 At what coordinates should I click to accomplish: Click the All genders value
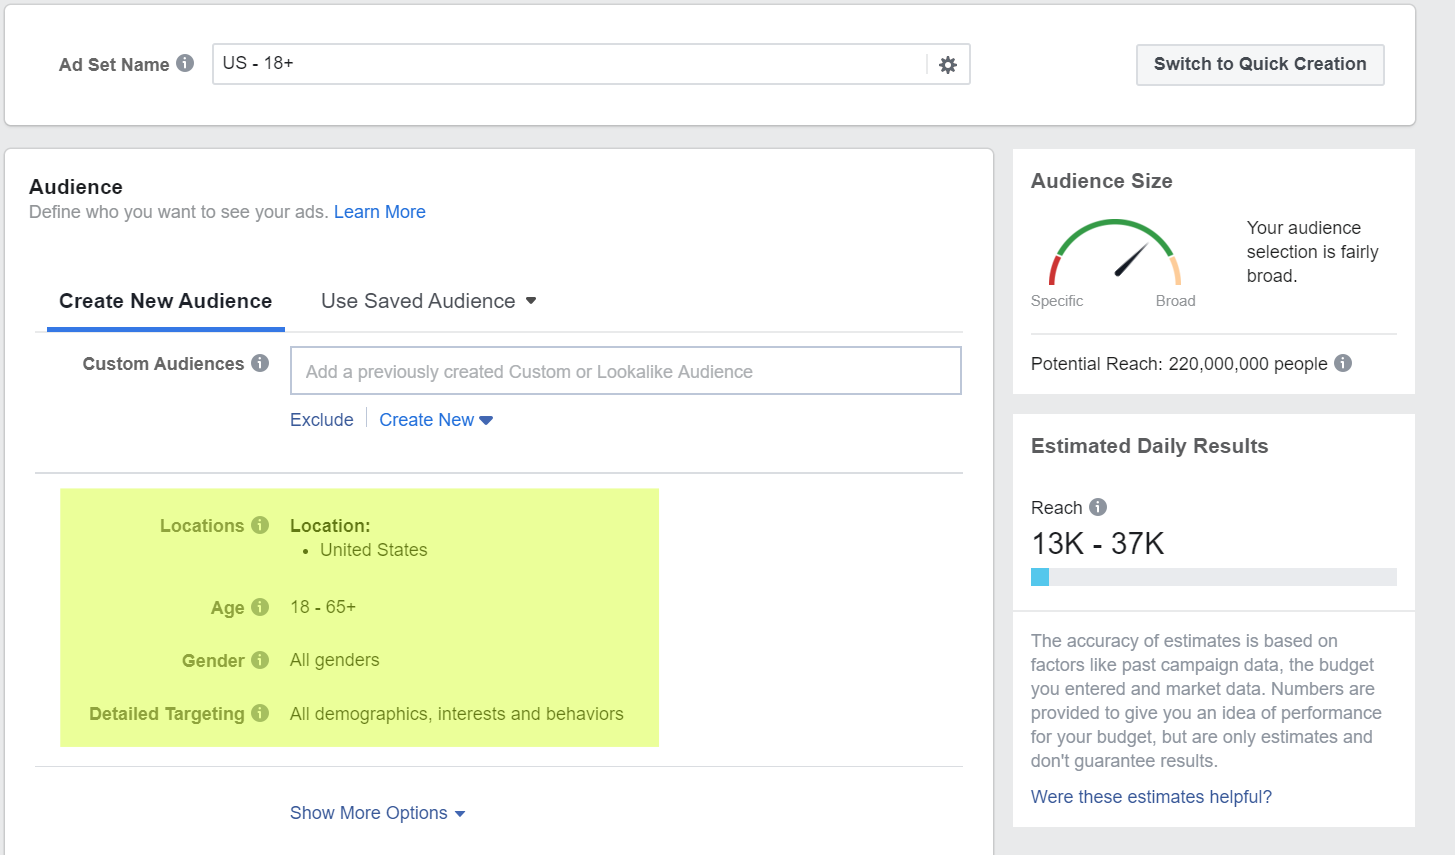pyautogui.click(x=335, y=660)
